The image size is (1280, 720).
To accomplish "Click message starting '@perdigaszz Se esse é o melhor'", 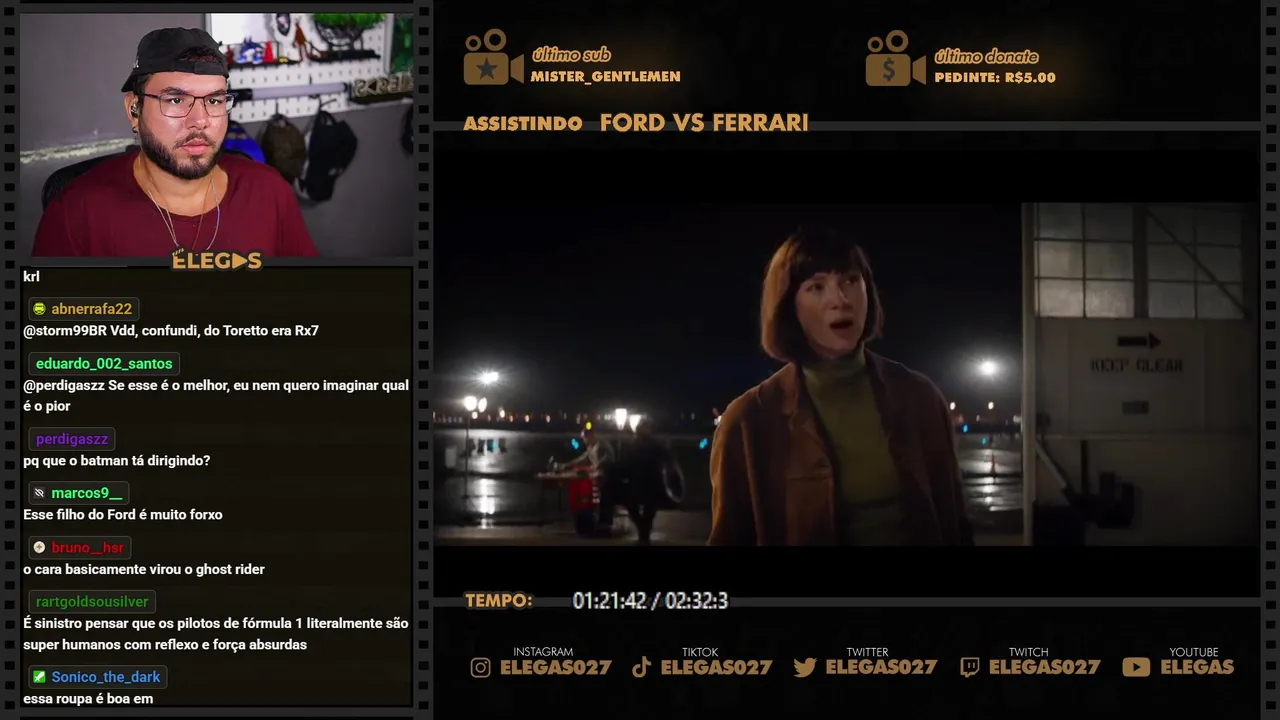I will click(216, 396).
